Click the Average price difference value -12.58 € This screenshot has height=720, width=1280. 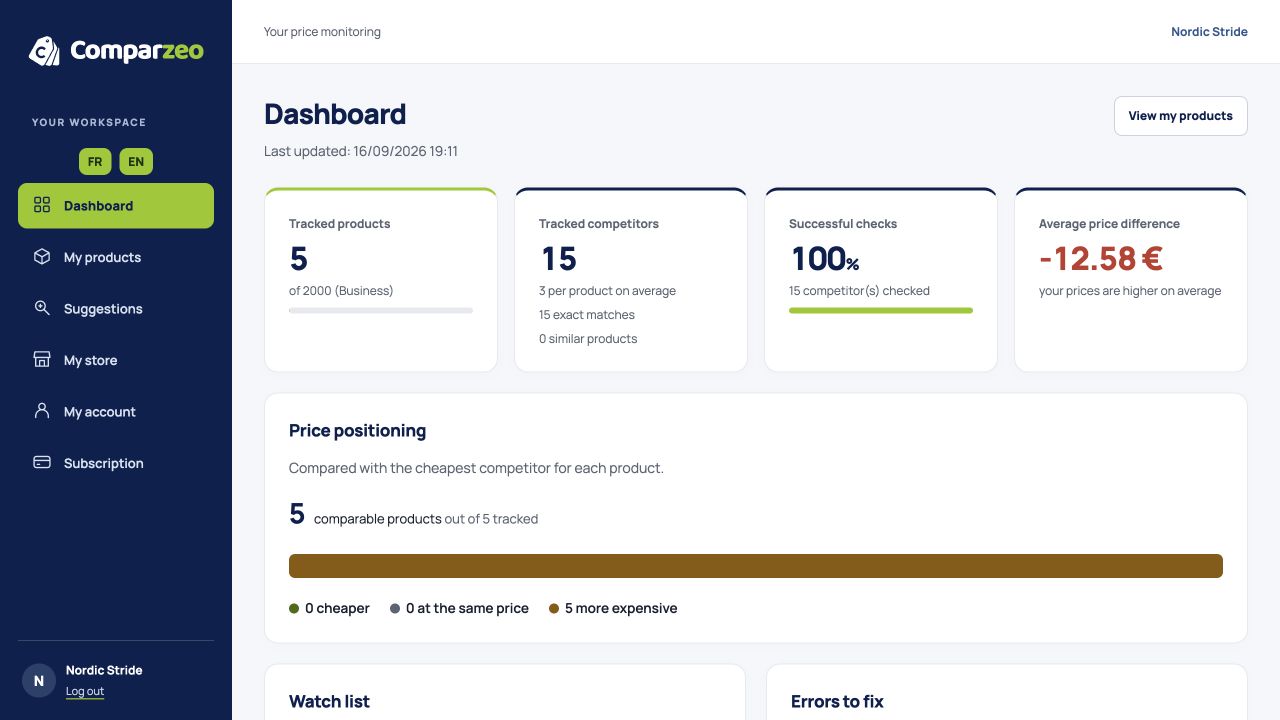click(x=1101, y=259)
